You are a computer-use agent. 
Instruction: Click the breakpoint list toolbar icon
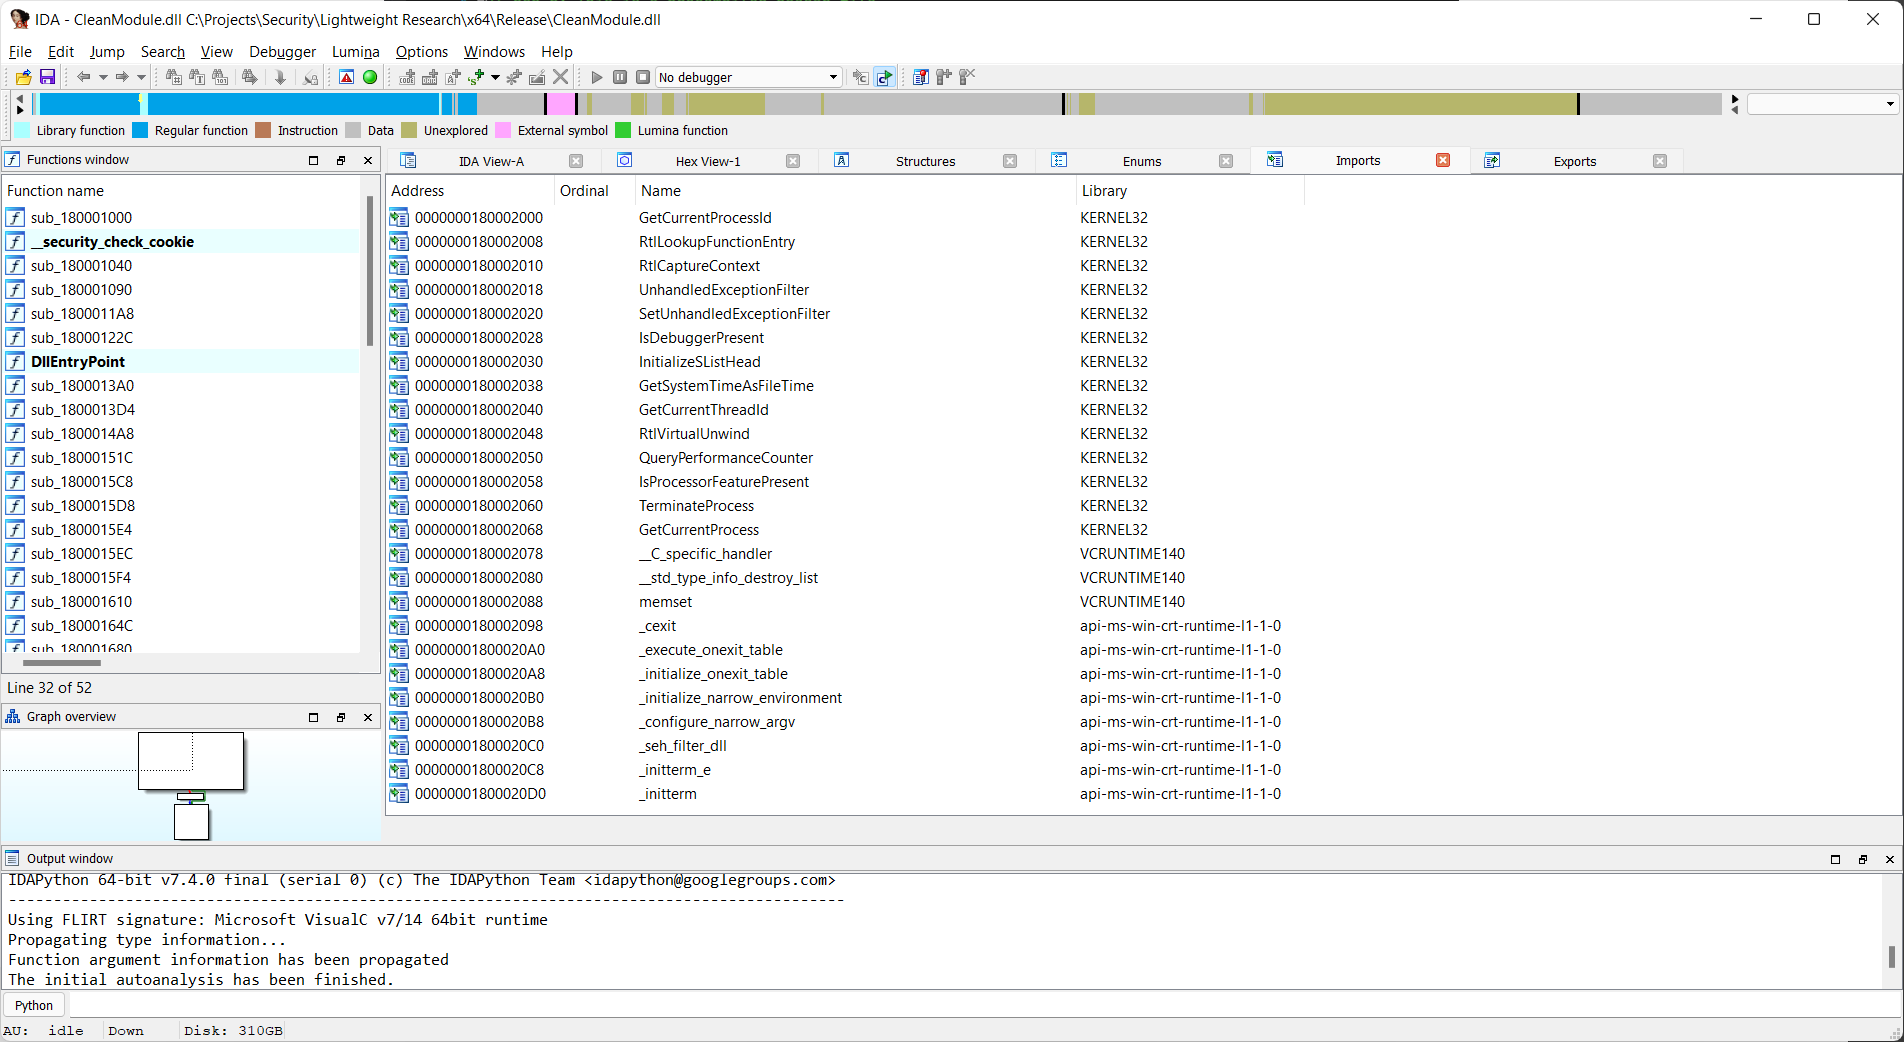tap(920, 77)
